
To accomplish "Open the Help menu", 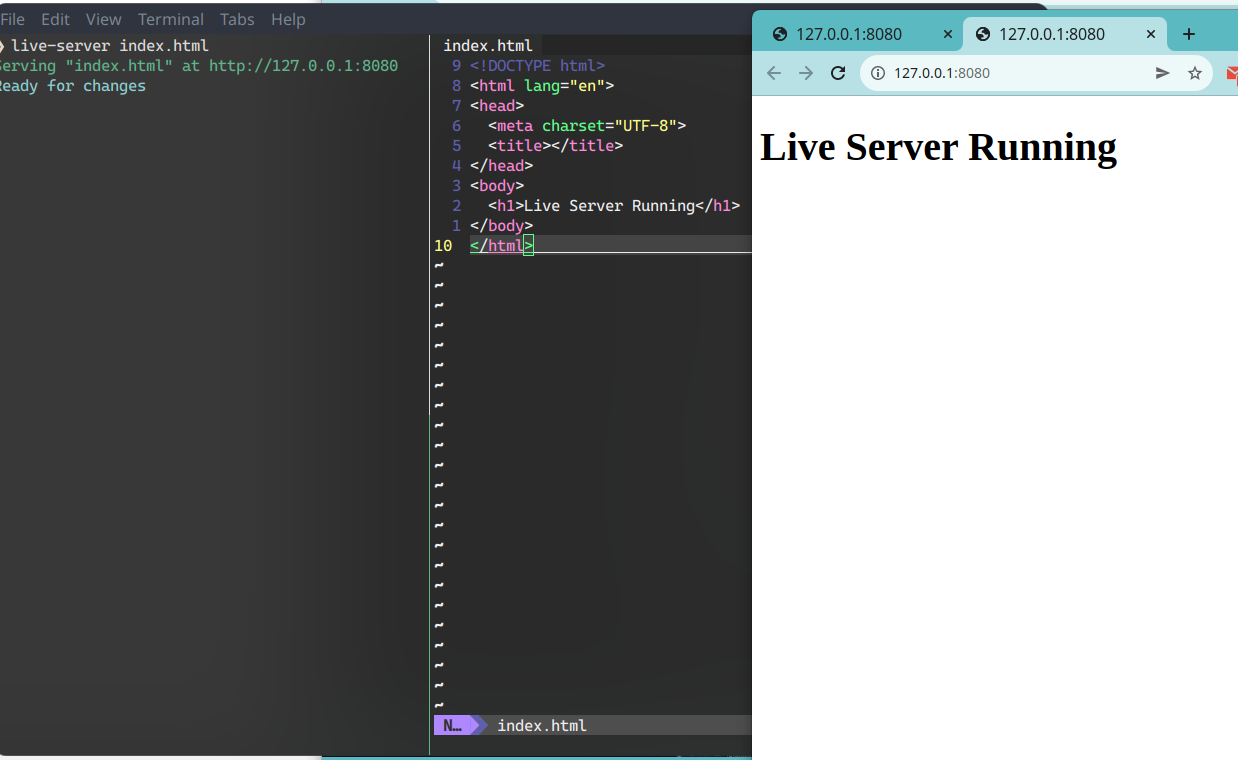I will pyautogui.click(x=288, y=19).
